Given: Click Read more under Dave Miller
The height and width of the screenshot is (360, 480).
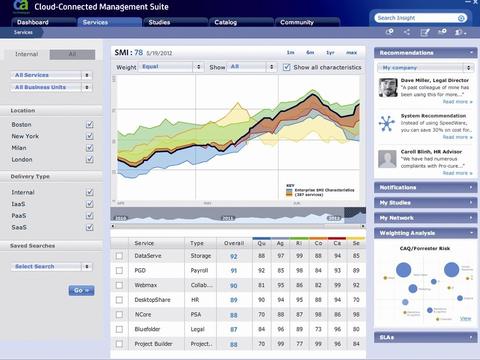Looking at the screenshot, I should click(x=457, y=102).
